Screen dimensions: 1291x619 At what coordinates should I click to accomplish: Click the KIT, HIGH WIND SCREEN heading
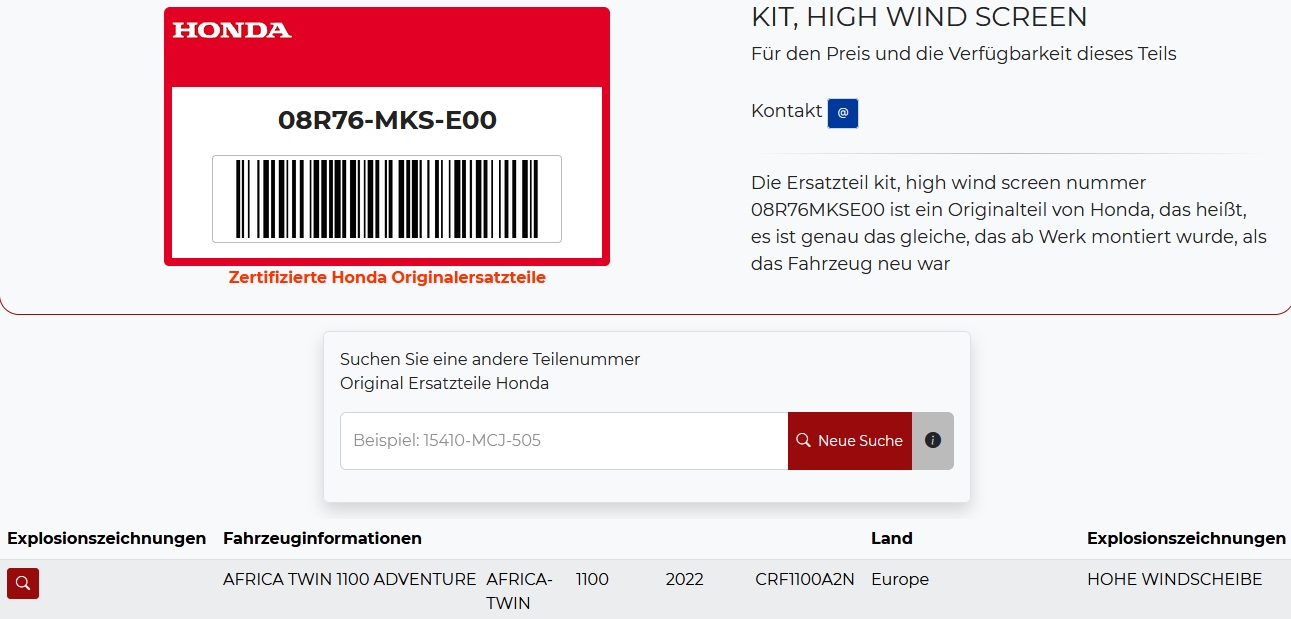coord(918,17)
